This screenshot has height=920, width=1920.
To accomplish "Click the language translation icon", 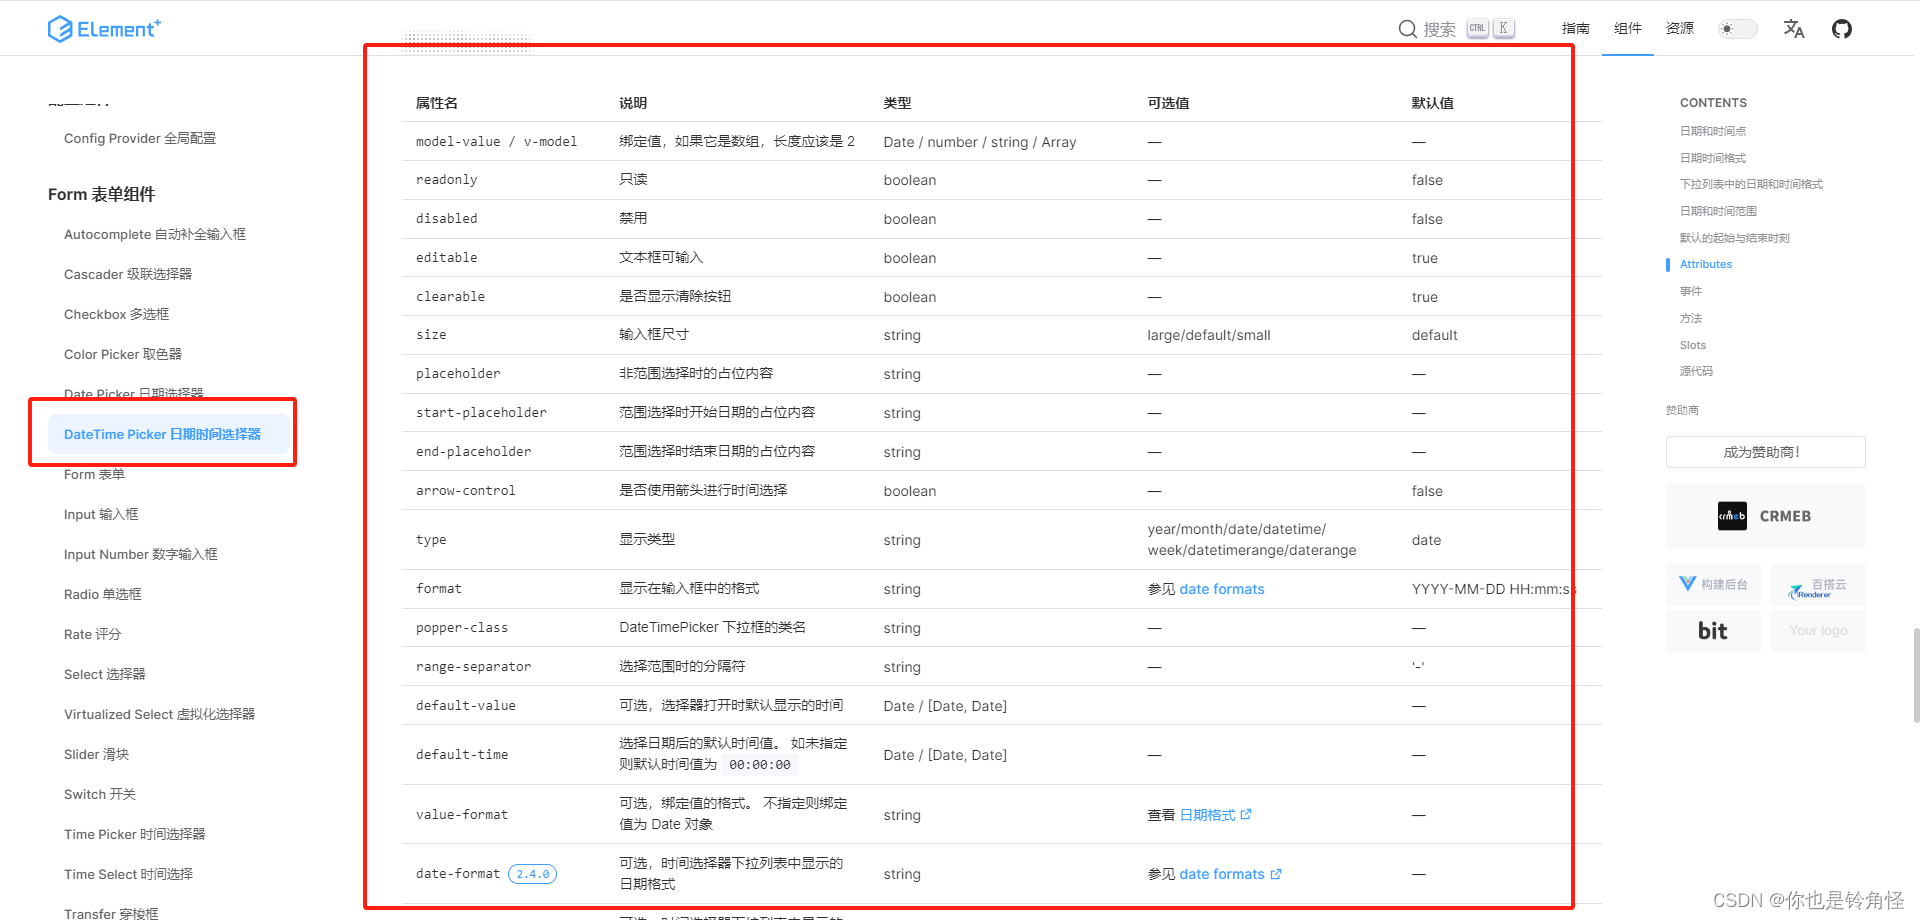I will [1793, 29].
